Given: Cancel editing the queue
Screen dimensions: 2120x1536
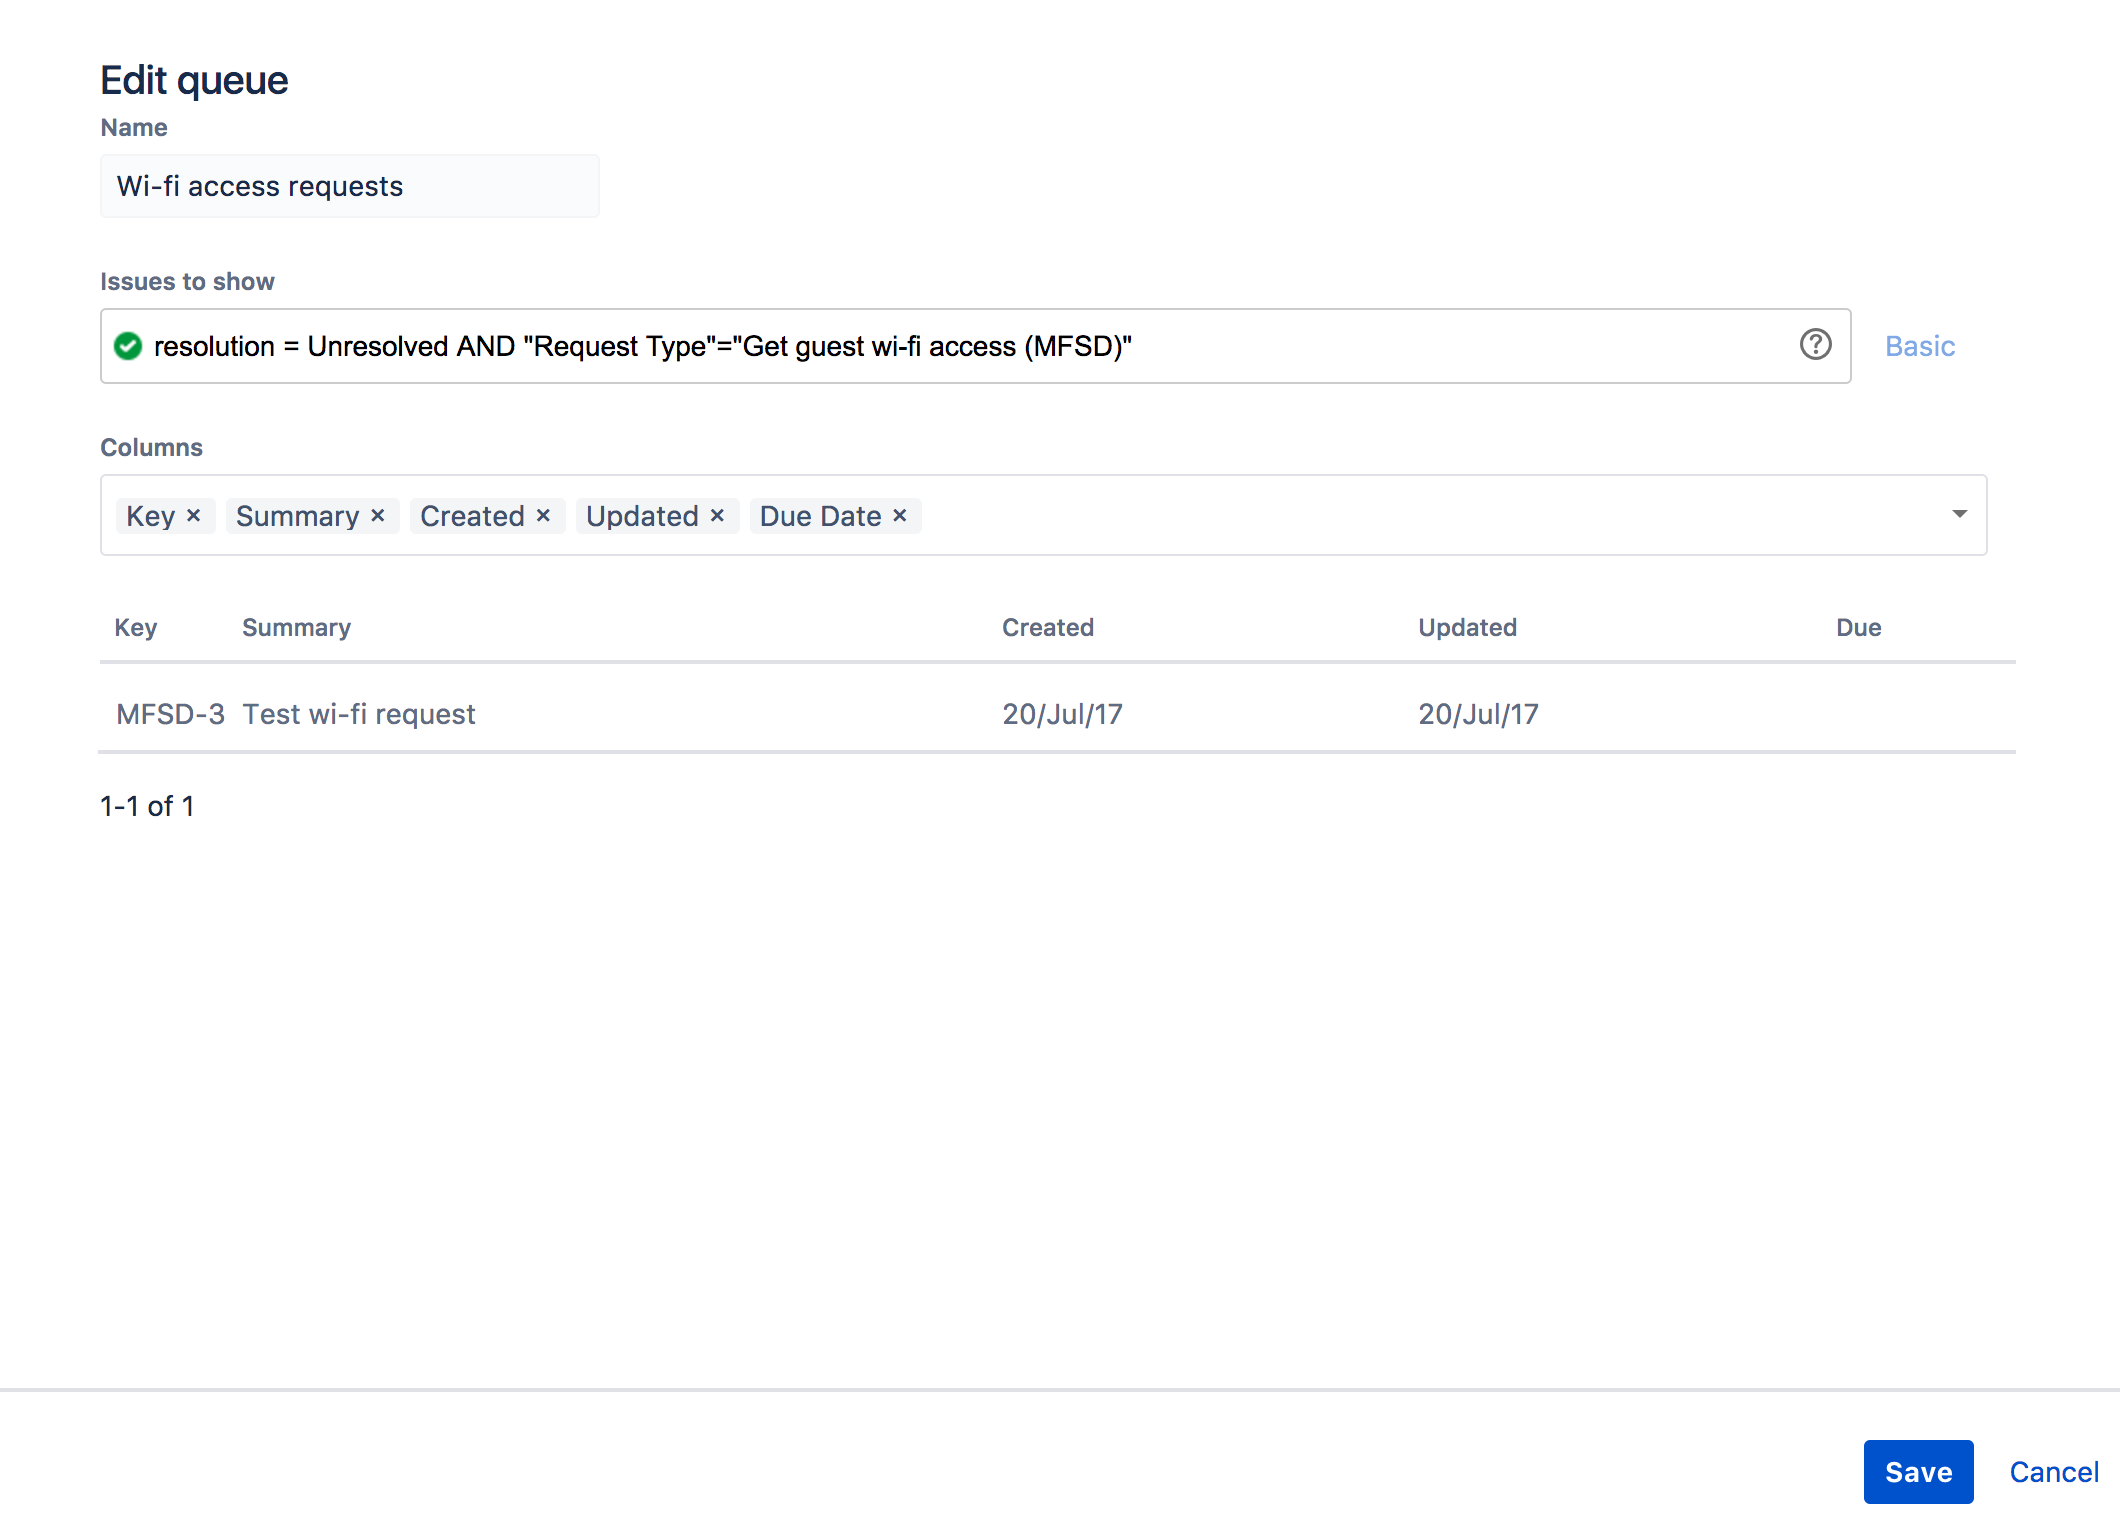Looking at the screenshot, I should click(2061, 1470).
